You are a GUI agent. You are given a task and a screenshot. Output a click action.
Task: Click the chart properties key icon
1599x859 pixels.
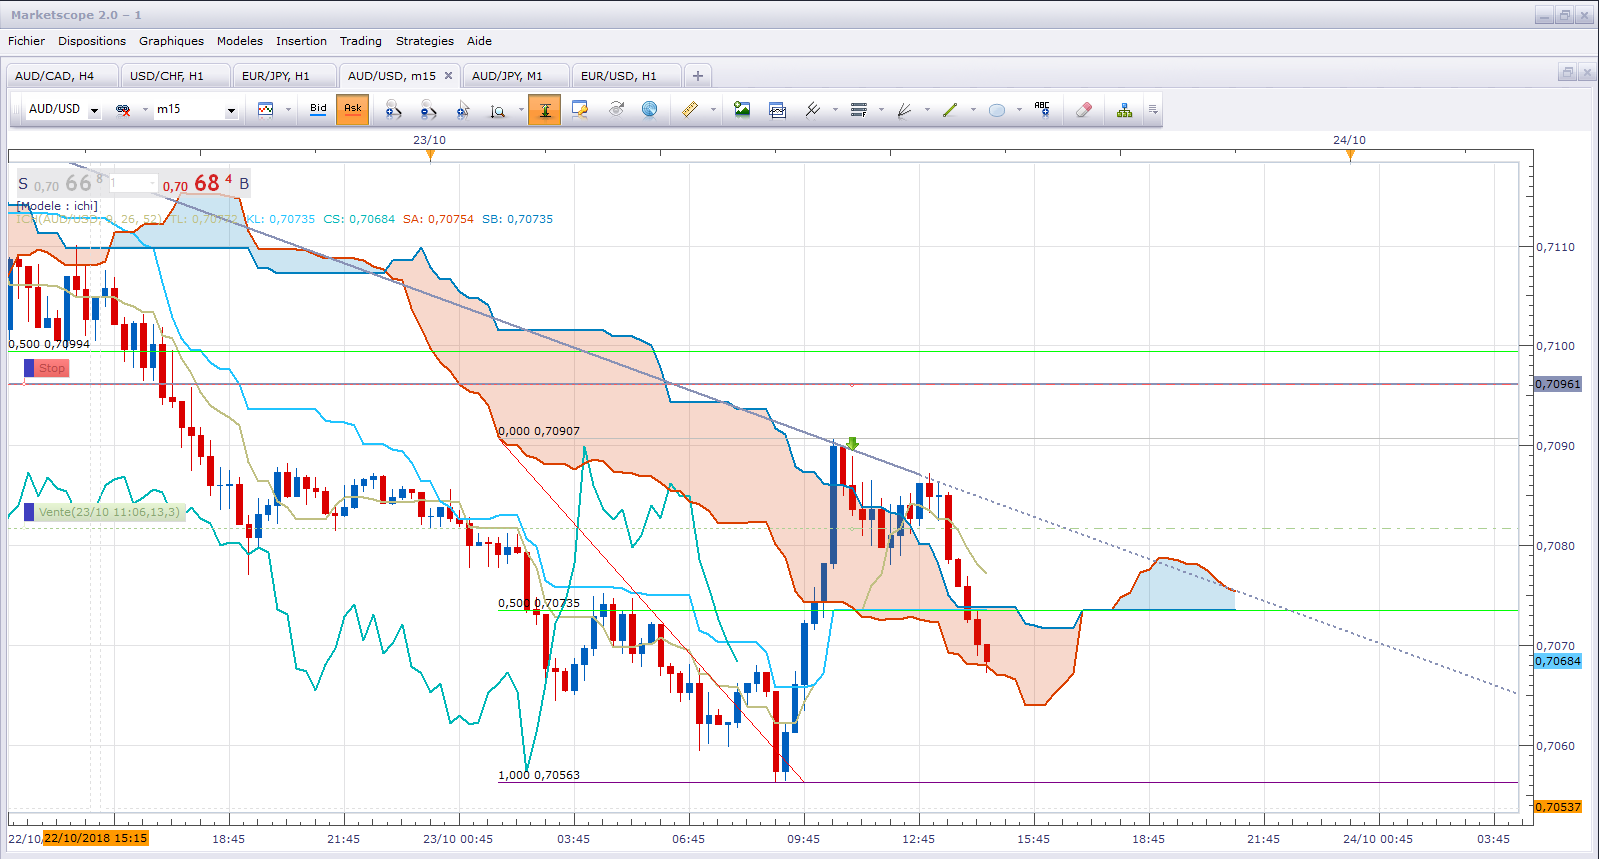580,110
